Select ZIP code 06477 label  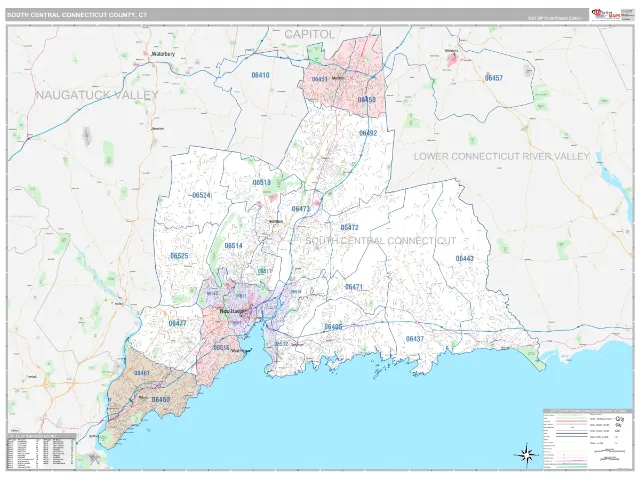178,323
